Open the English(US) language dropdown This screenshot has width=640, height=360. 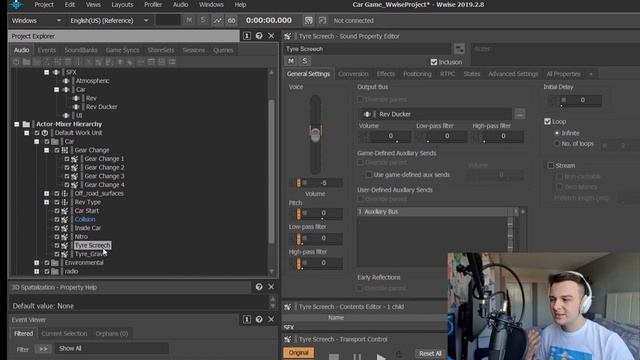109,20
